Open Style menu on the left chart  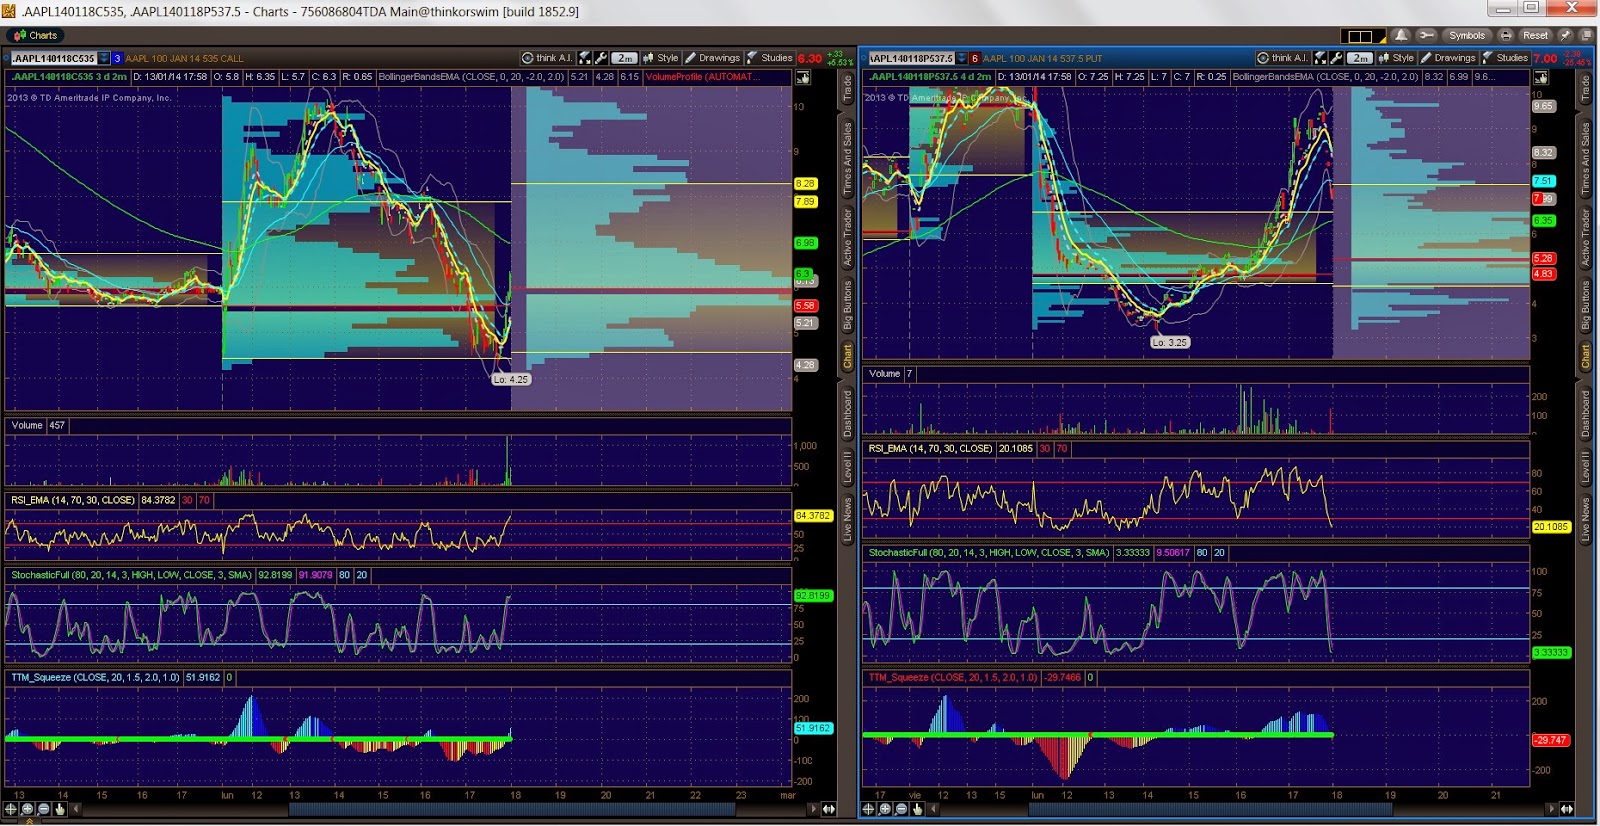coord(660,58)
